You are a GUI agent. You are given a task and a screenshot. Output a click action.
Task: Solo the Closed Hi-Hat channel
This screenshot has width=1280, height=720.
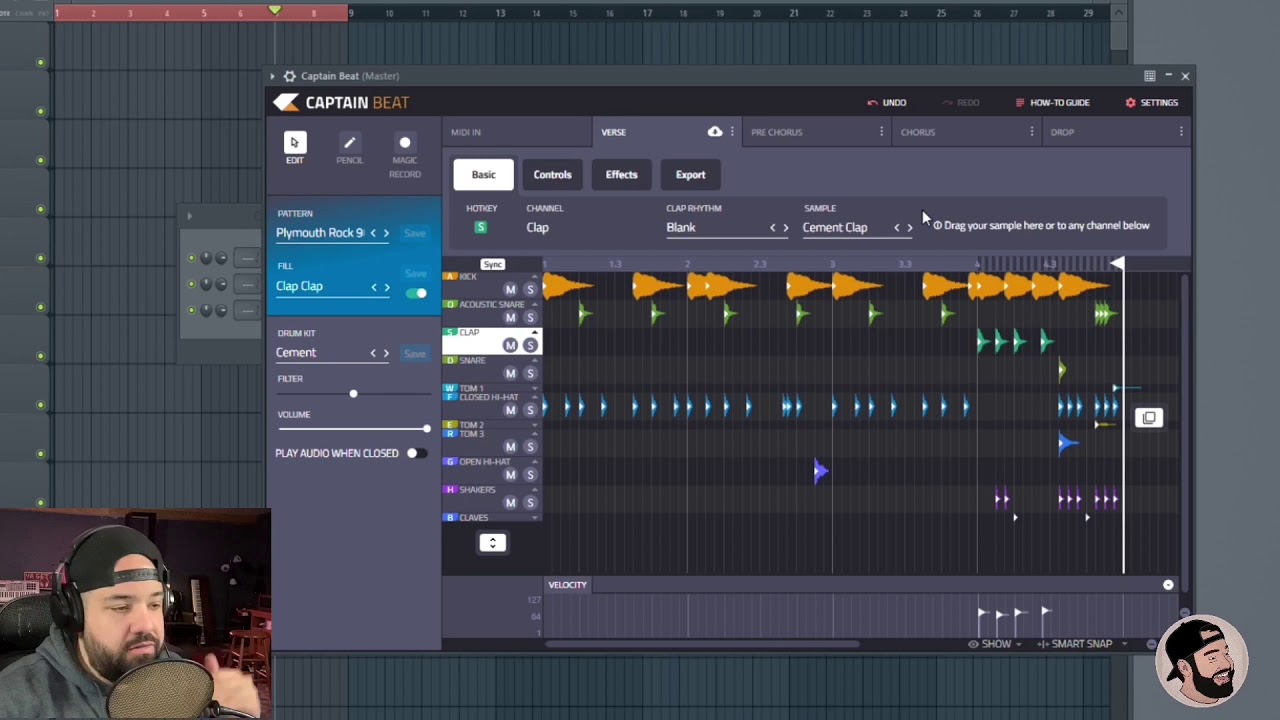coord(530,410)
